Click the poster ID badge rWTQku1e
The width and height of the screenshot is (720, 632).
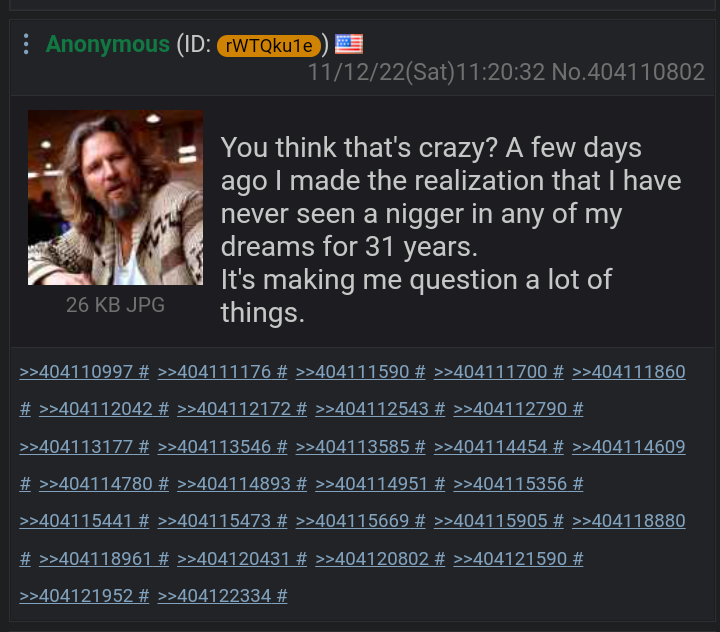269,45
